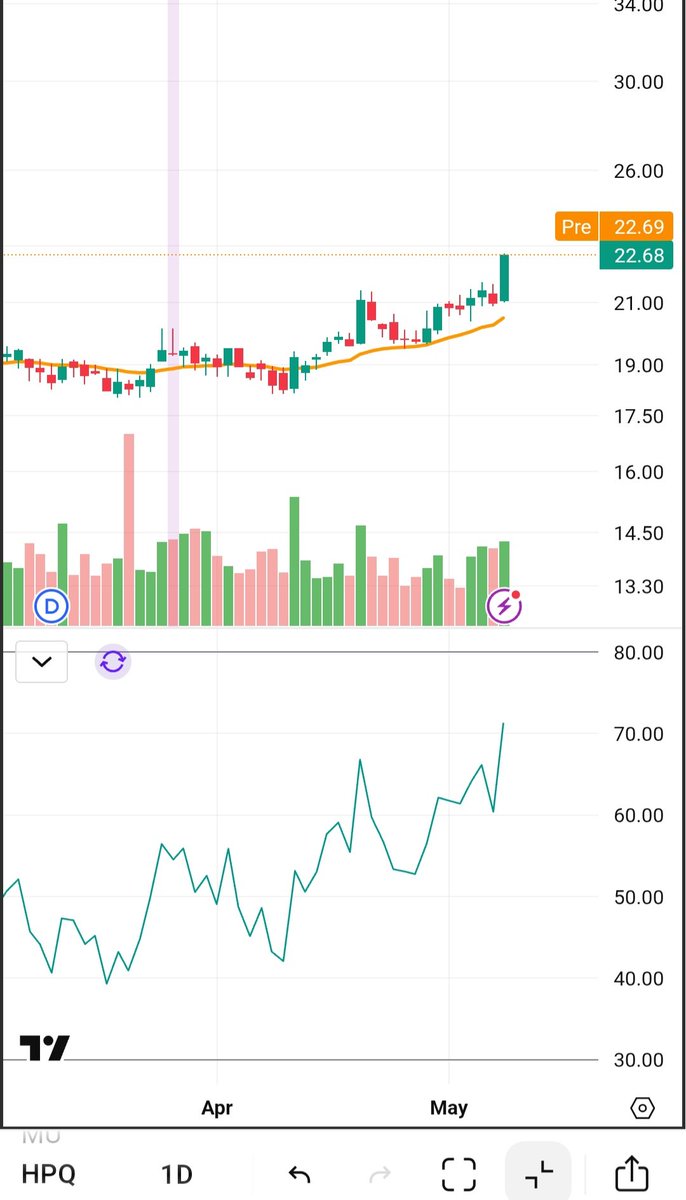Collapse the indicator pane chevron
686x1200 pixels.
[42, 661]
